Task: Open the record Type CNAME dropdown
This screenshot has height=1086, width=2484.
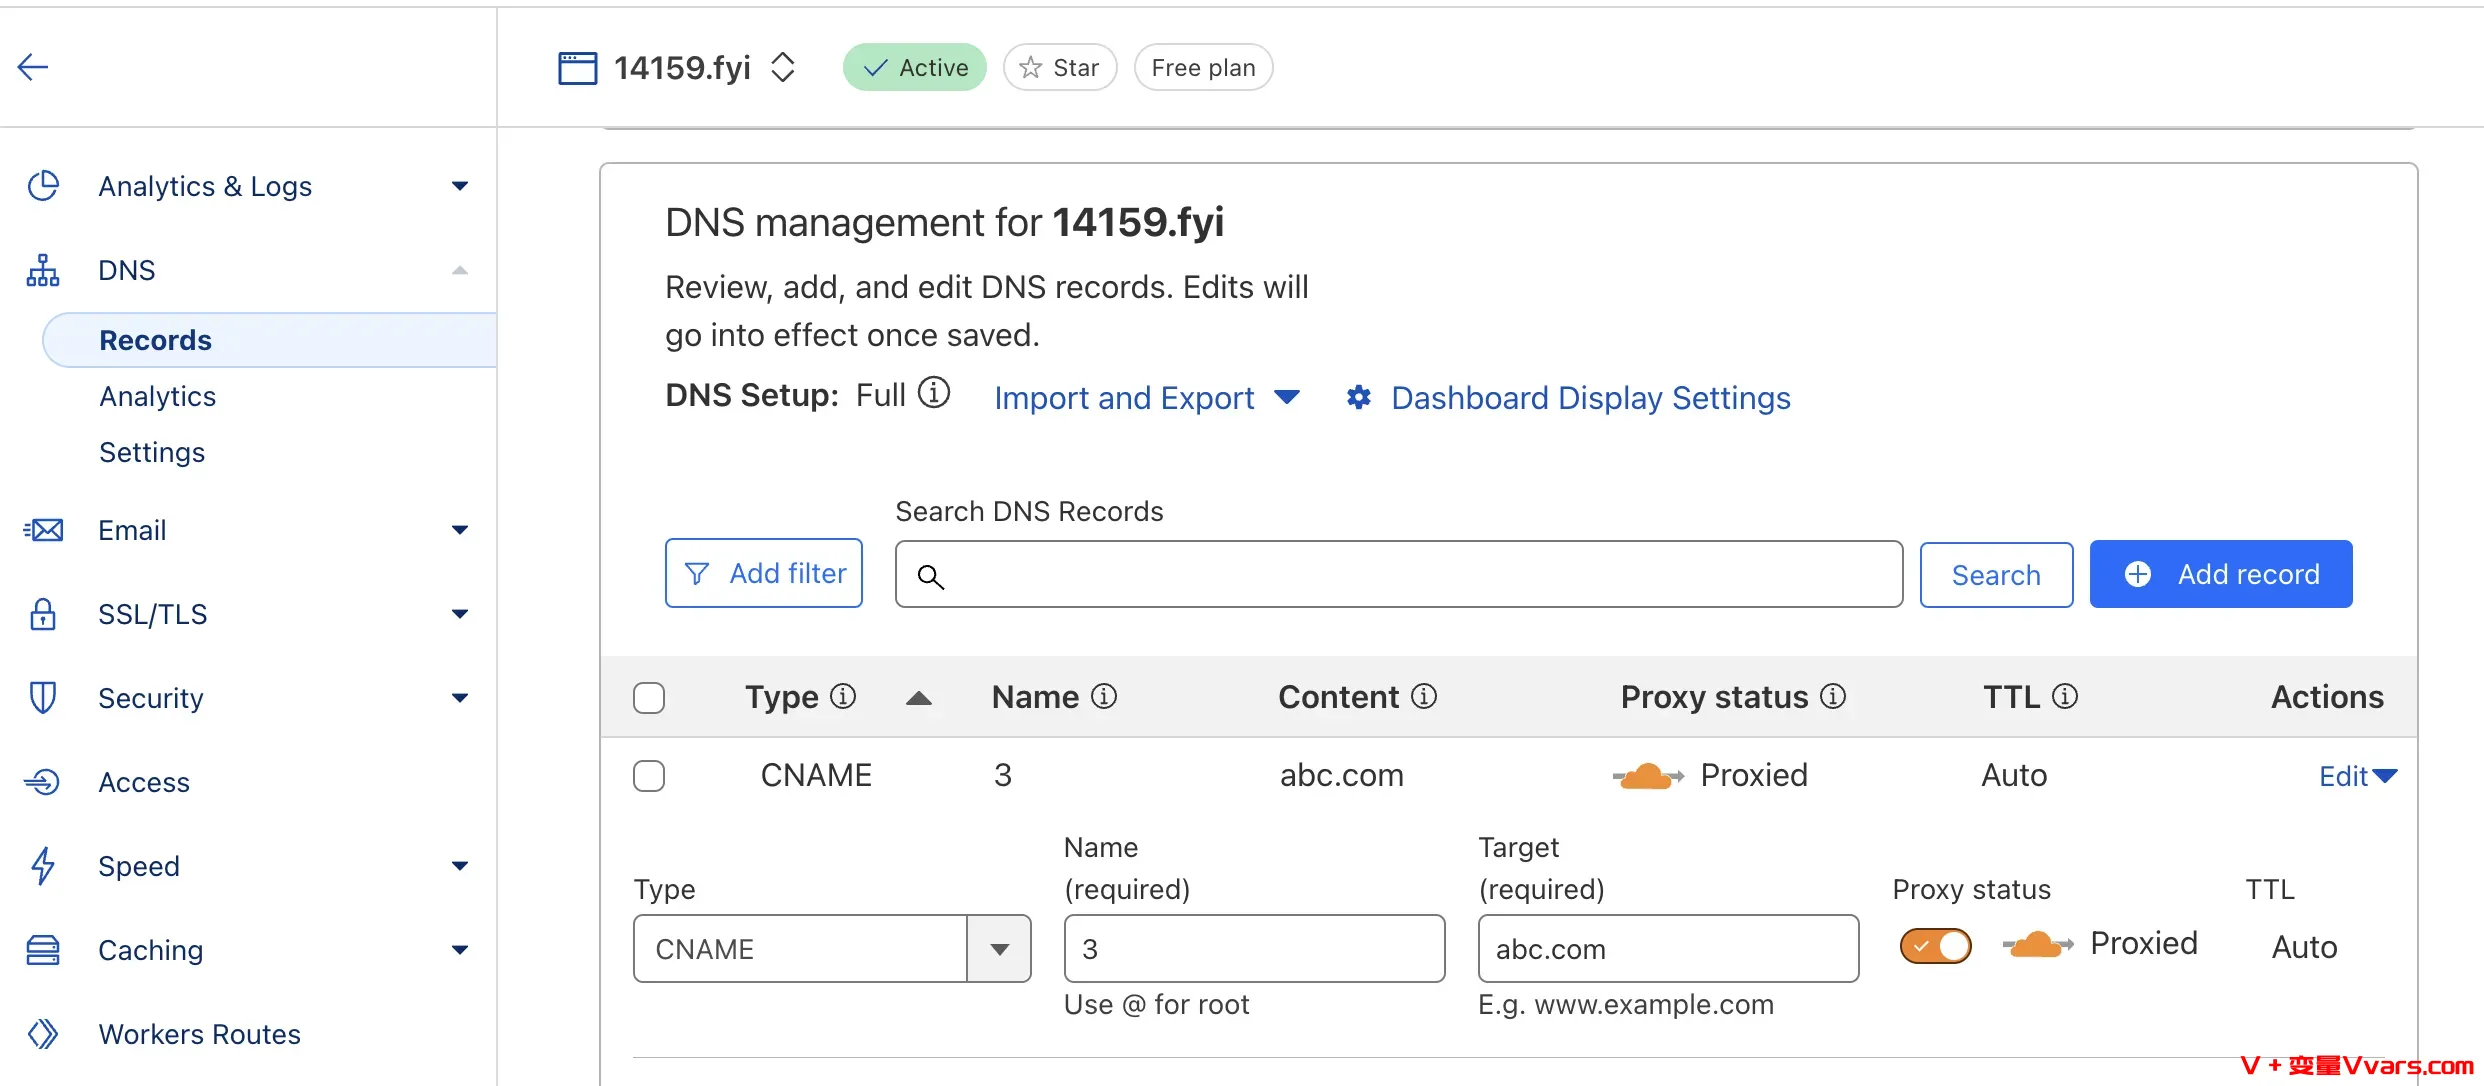Action: coord(832,948)
